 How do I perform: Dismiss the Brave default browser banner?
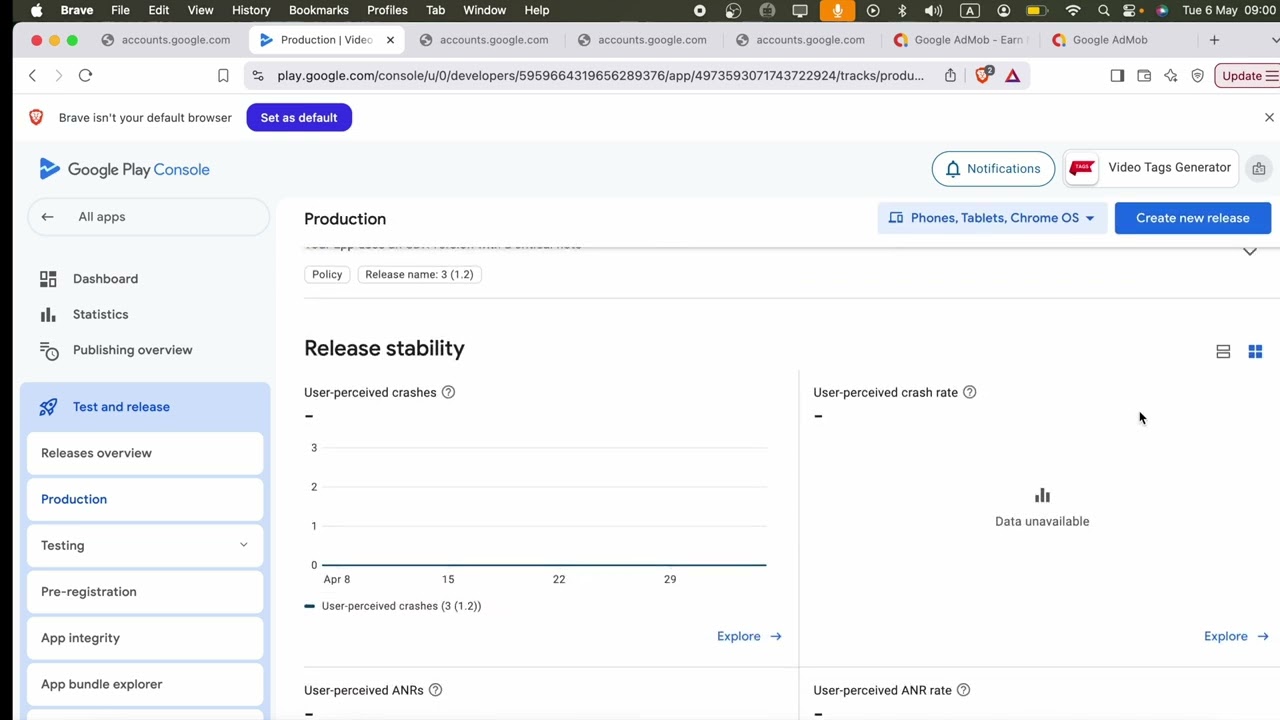click(1269, 117)
